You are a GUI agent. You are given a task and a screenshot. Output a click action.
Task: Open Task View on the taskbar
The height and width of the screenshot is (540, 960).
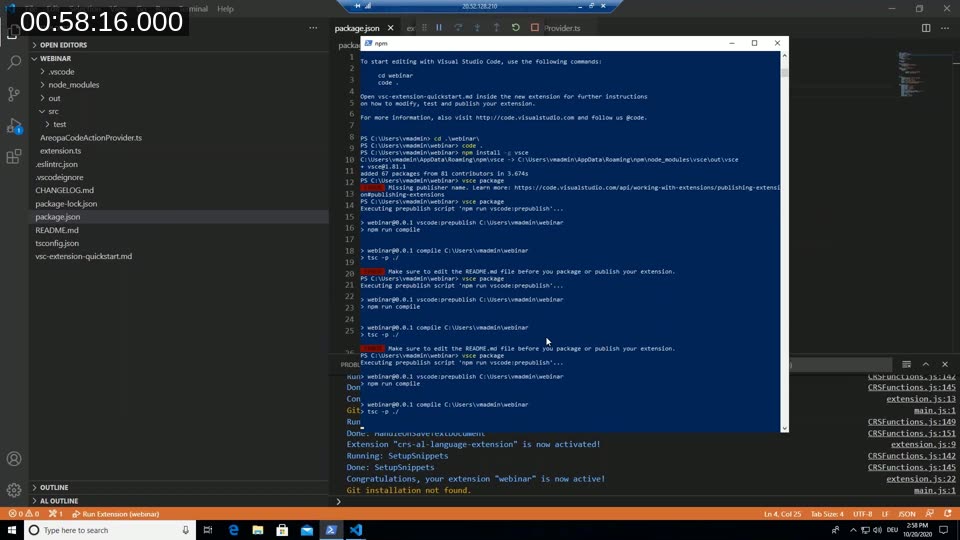click(208, 530)
